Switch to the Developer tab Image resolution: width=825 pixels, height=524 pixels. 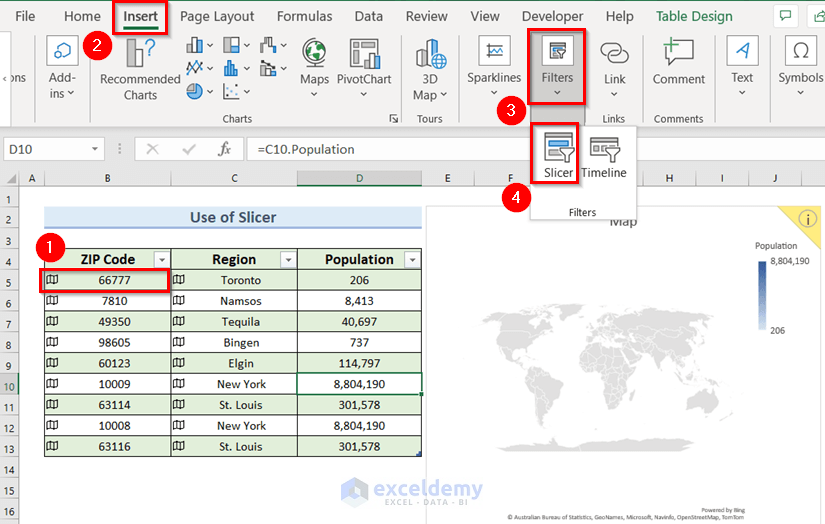(552, 16)
